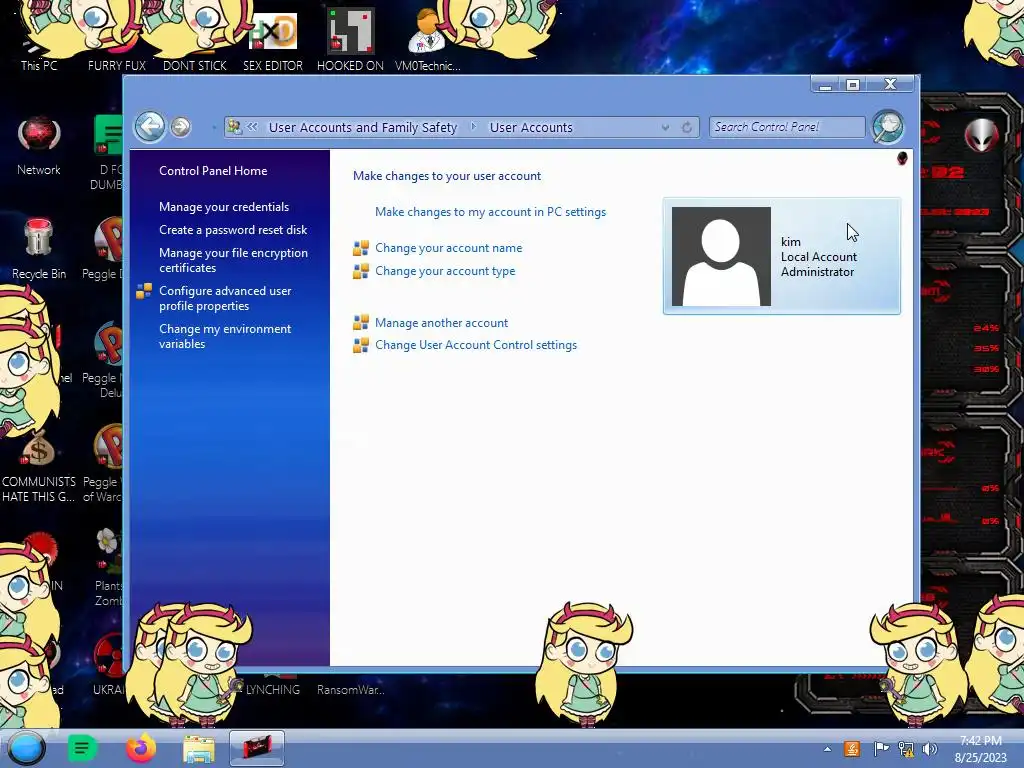1024x768 pixels.
Task: Click the double-chevron before User Accounts and Family Safety
Action: click(252, 127)
